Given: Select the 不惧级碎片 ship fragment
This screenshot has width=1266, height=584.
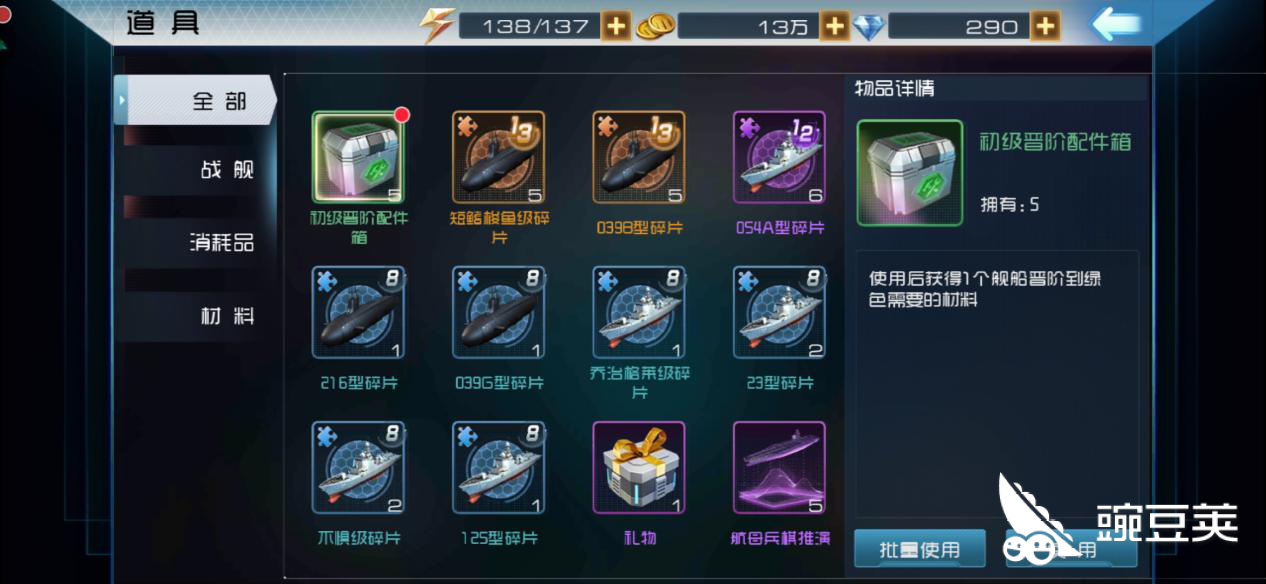Looking at the screenshot, I should (x=358, y=467).
